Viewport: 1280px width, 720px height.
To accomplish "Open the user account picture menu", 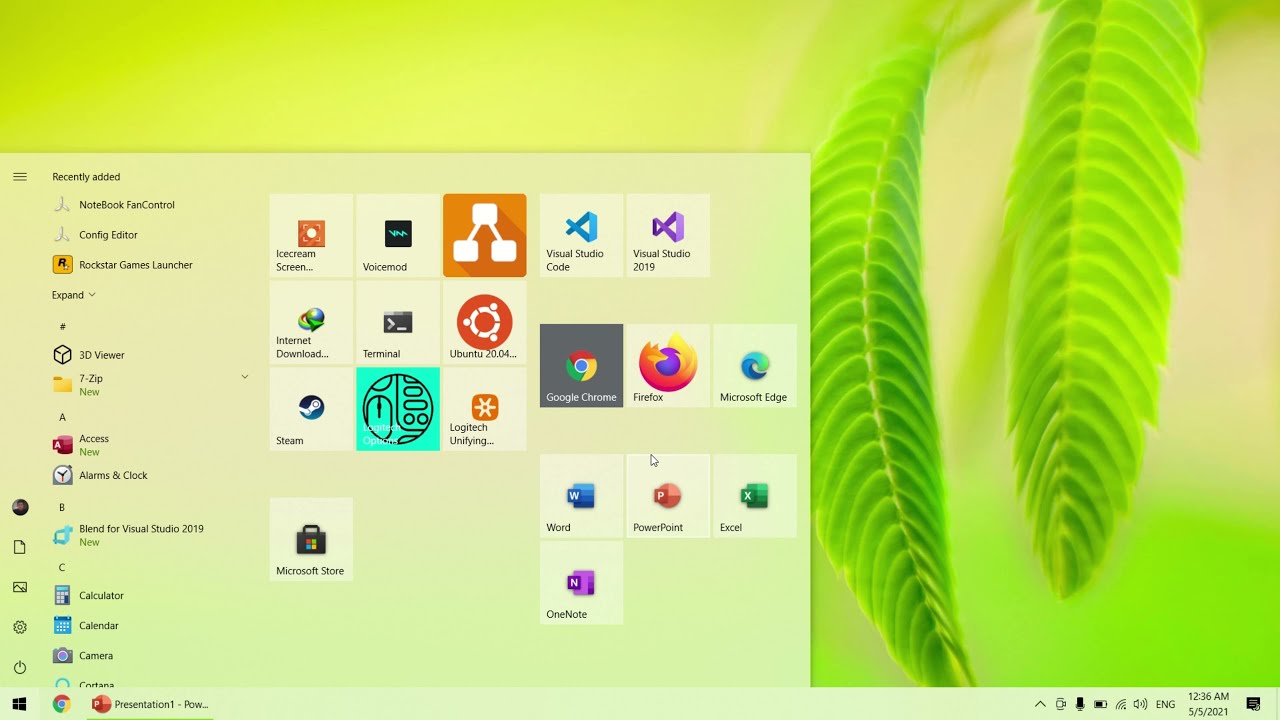I will click(20, 507).
